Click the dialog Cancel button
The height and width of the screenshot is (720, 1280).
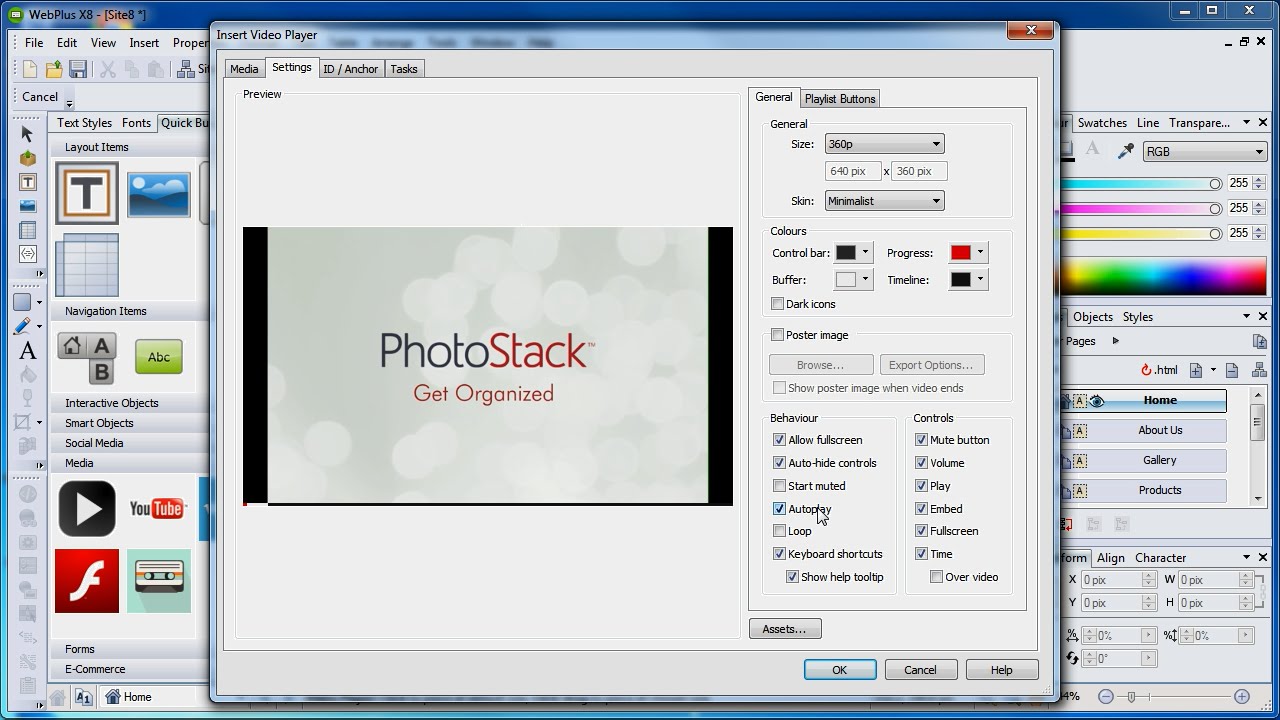pyautogui.click(x=920, y=670)
